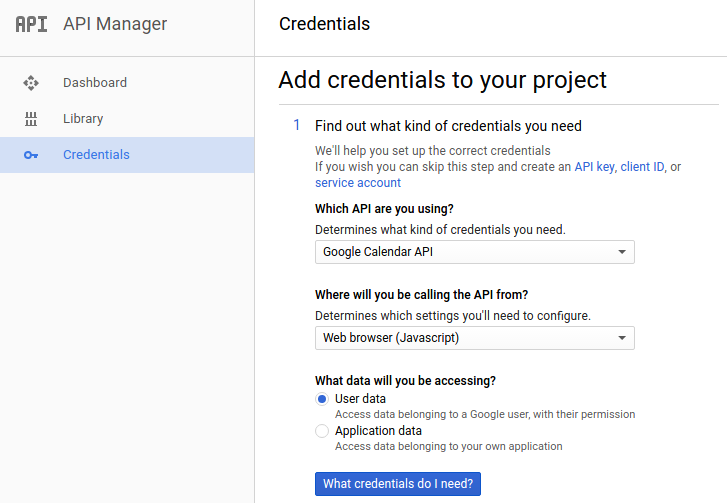Screen dimensions: 727x503
Task: Click the Application data label text
Action: [378, 431]
